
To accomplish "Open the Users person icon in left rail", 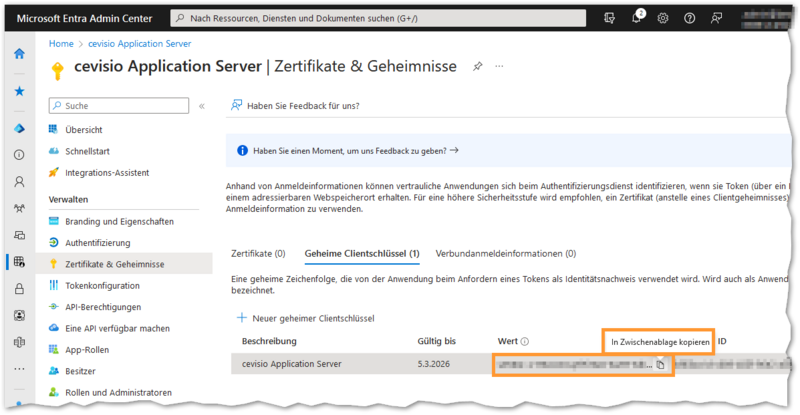I will (19, 182).
